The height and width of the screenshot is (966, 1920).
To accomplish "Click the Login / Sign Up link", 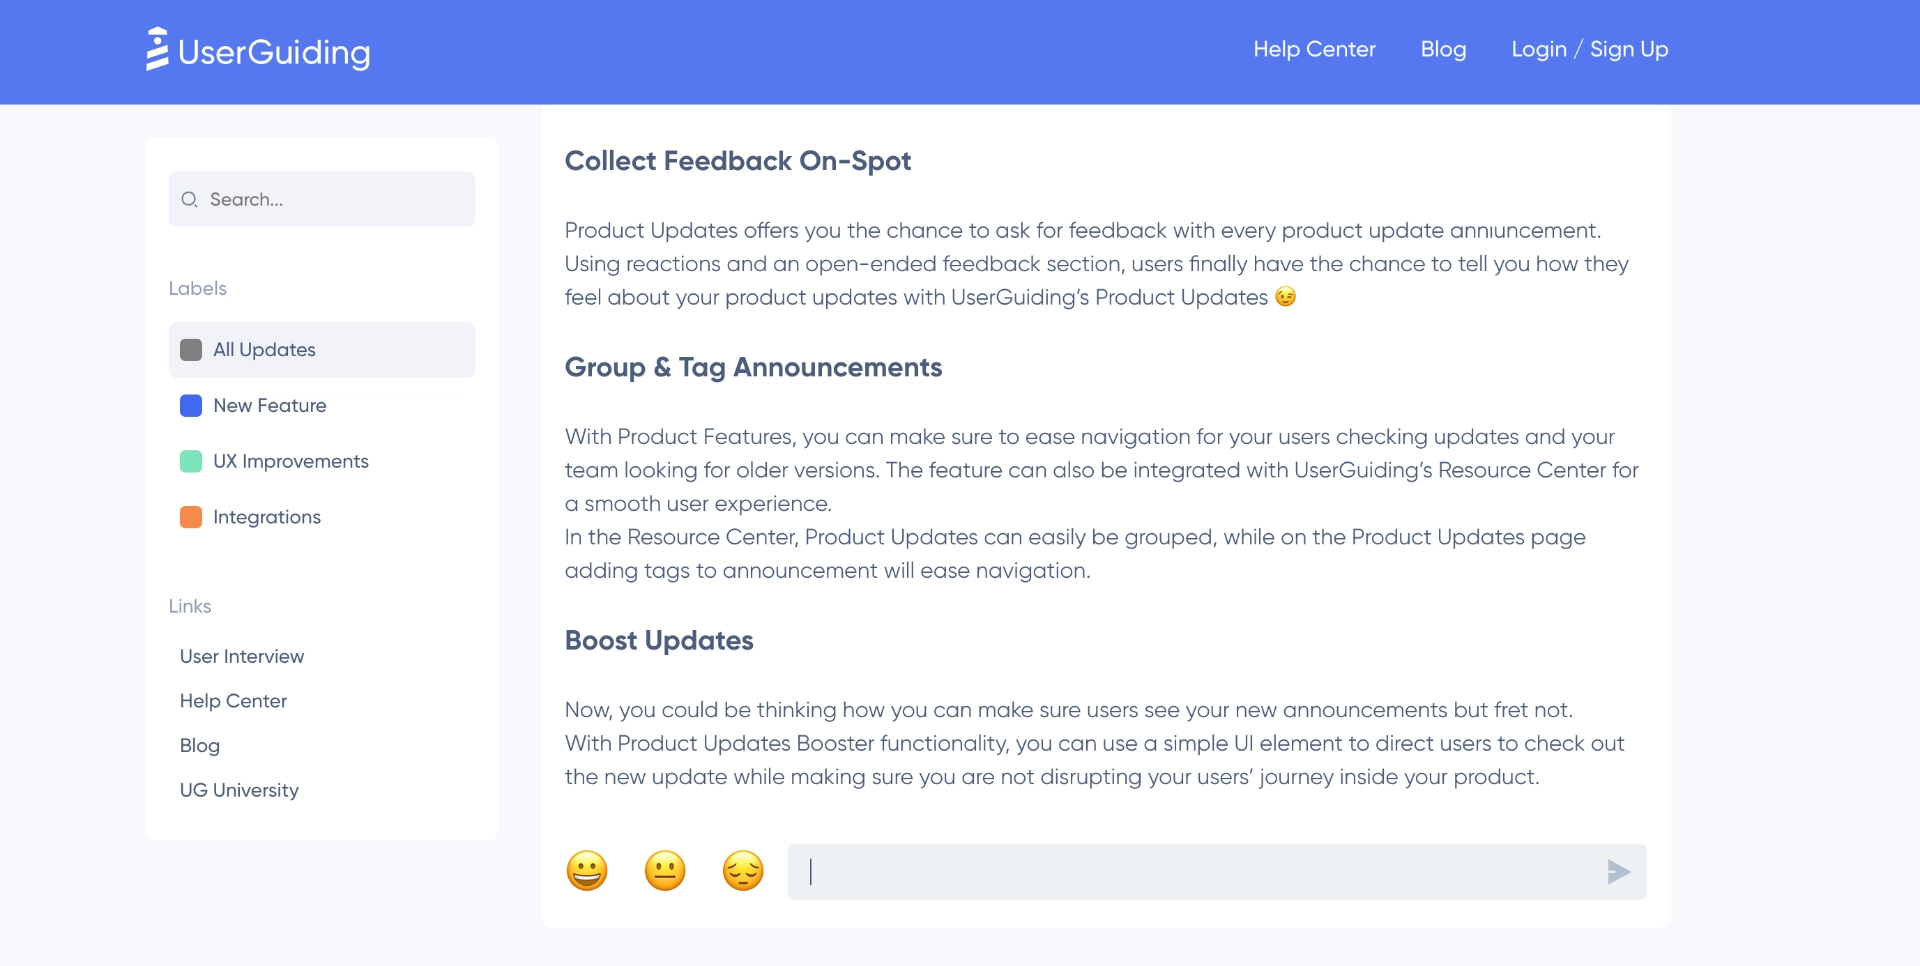I will [x=1589, y=49].
